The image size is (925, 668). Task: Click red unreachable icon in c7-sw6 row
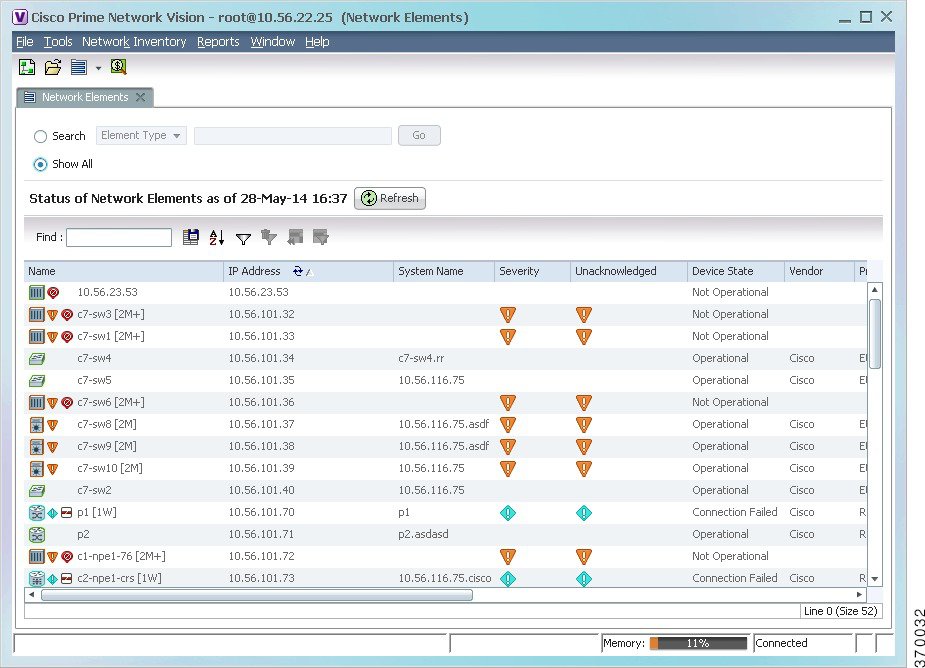point(67,402)
